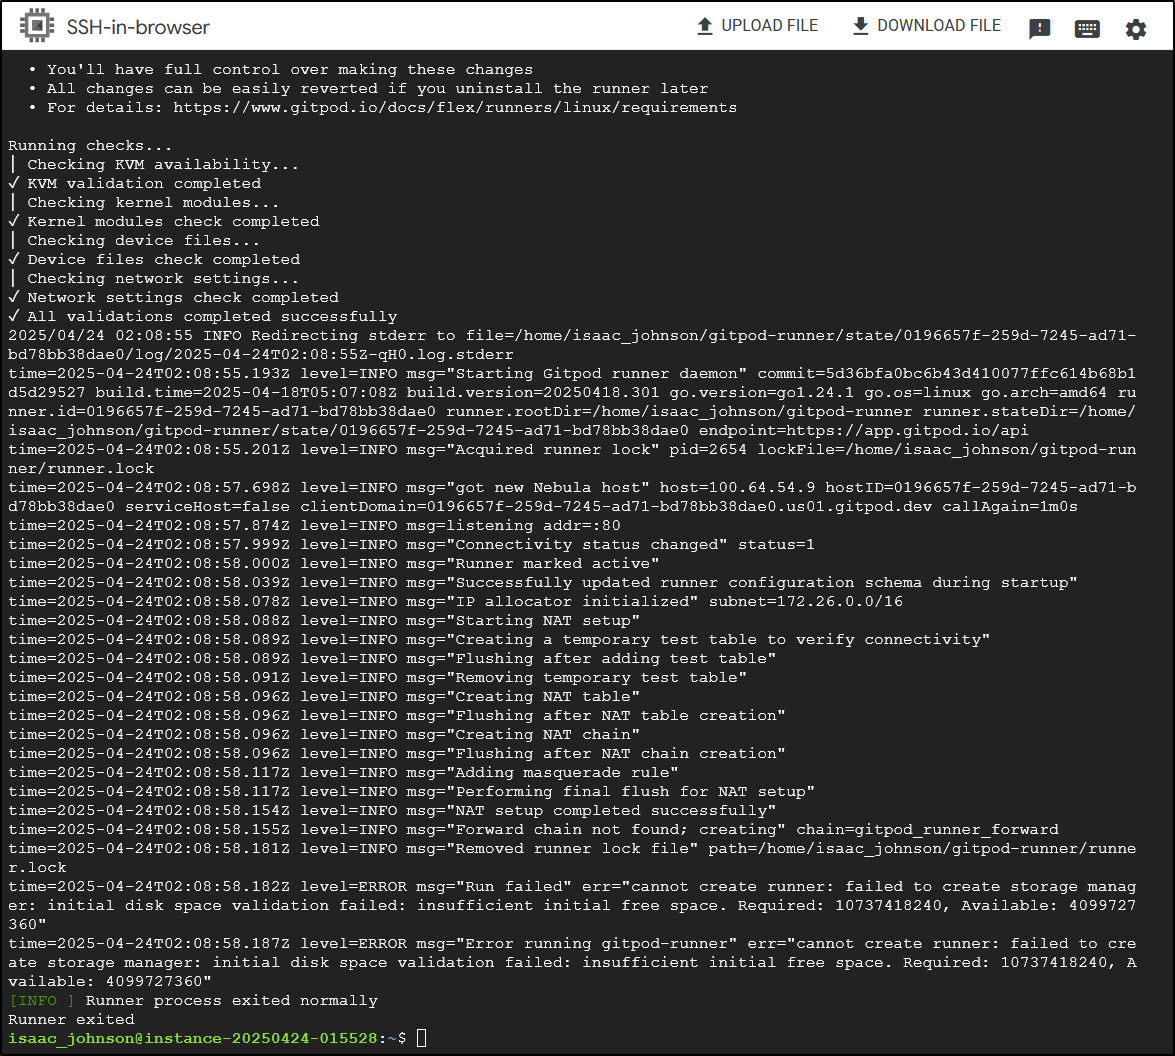This screenshot has height=1056, width=1175.
Task: Click the terminal cursor at the prompt
Action: coord(421,1038)
